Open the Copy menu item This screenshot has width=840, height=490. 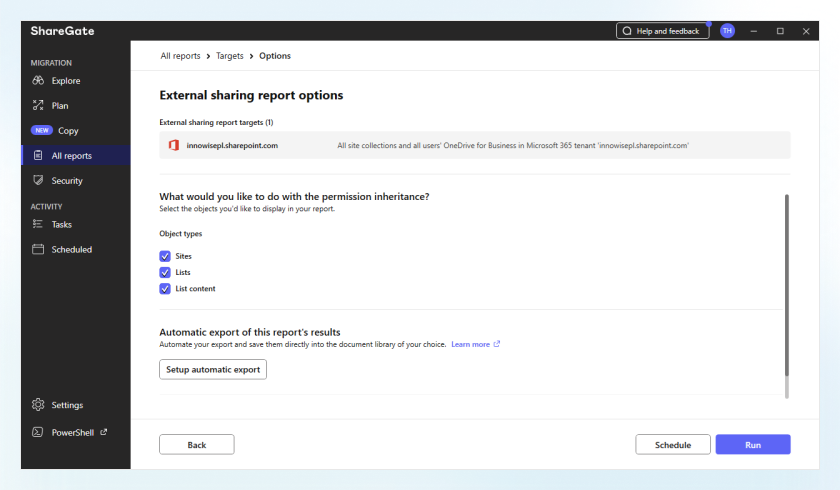pos(68,131)
